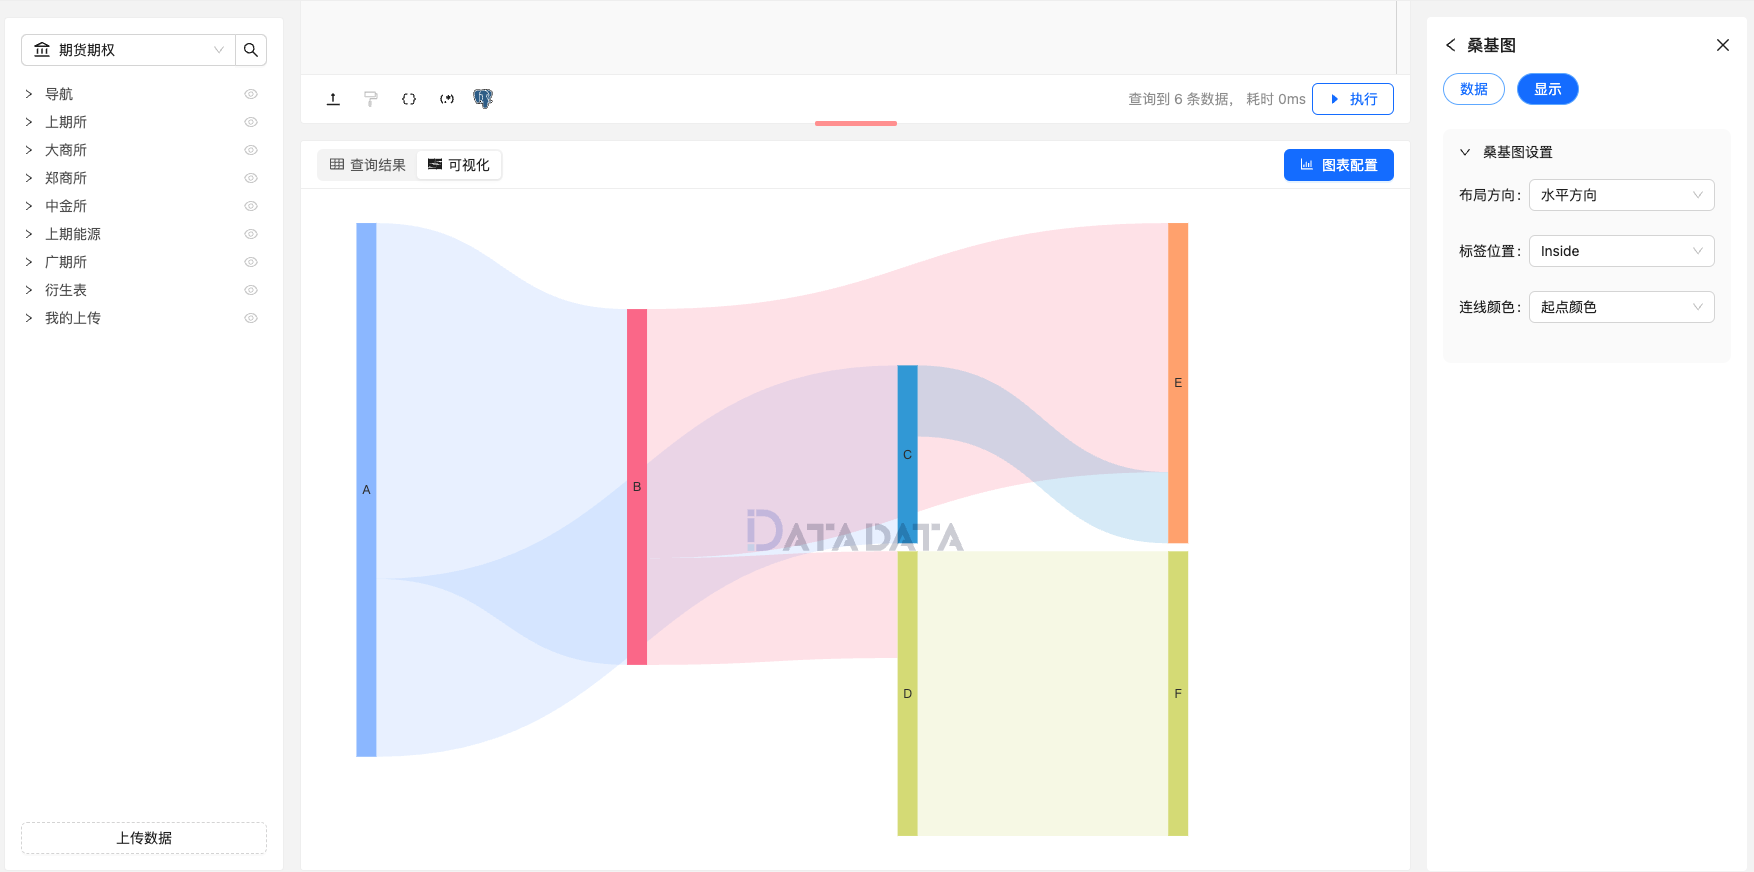Toggle the eye icon for 中金所
Screen dimensions: 1754x872
coord(251,206)
